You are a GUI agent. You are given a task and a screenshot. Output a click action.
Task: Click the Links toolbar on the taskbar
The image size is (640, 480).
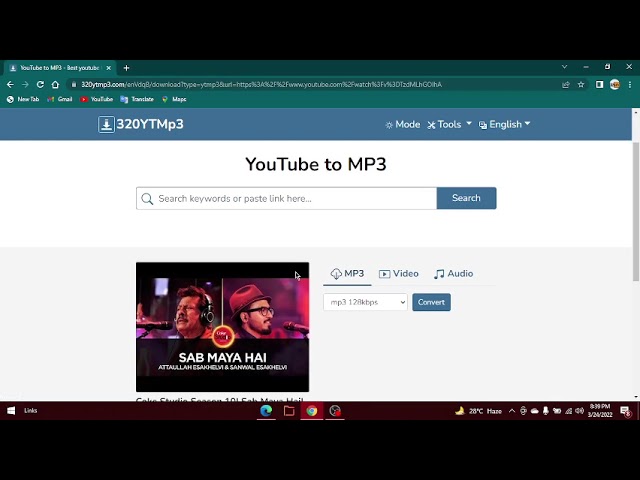coord(31,411)
